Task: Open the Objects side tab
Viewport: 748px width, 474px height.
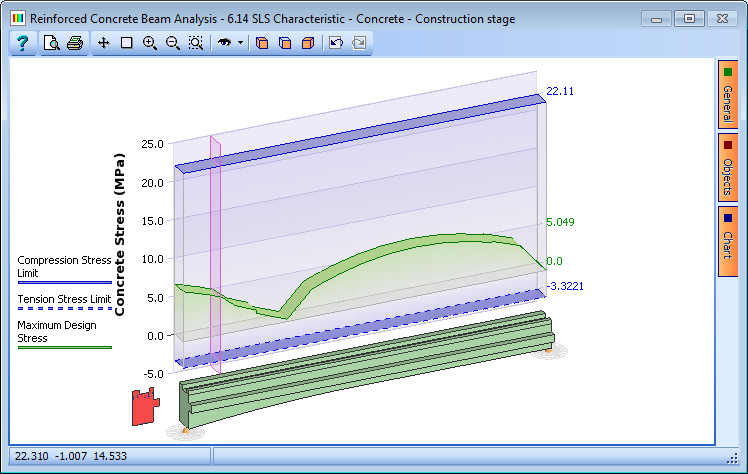Action: coord(727,167)
